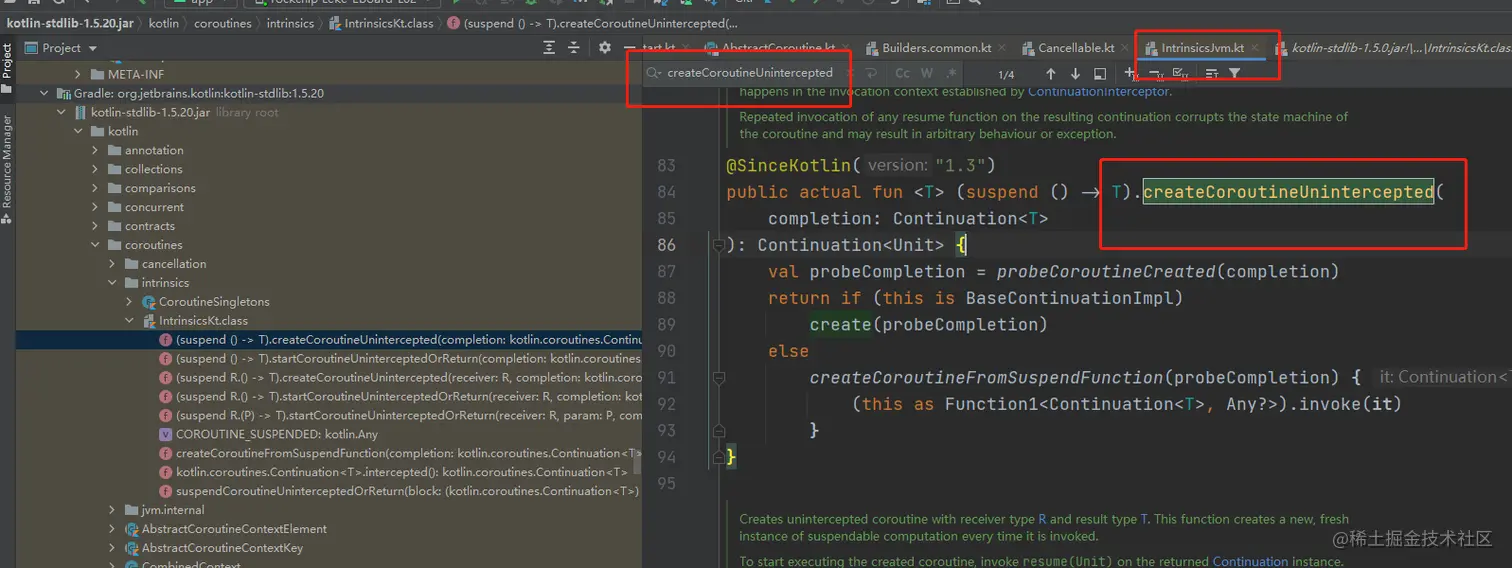Open Project panel settings gear
The width and height of the screenshot is (1512, 568).
tap(605, 48)
